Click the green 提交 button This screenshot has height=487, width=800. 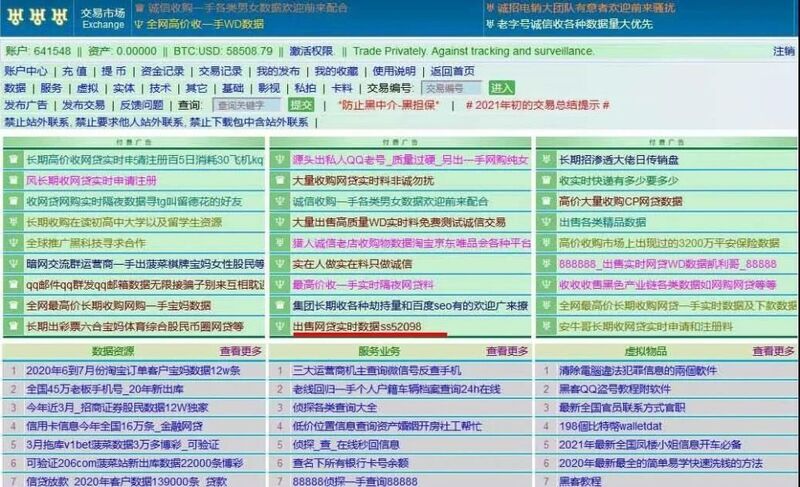click(x=301, y=105)
